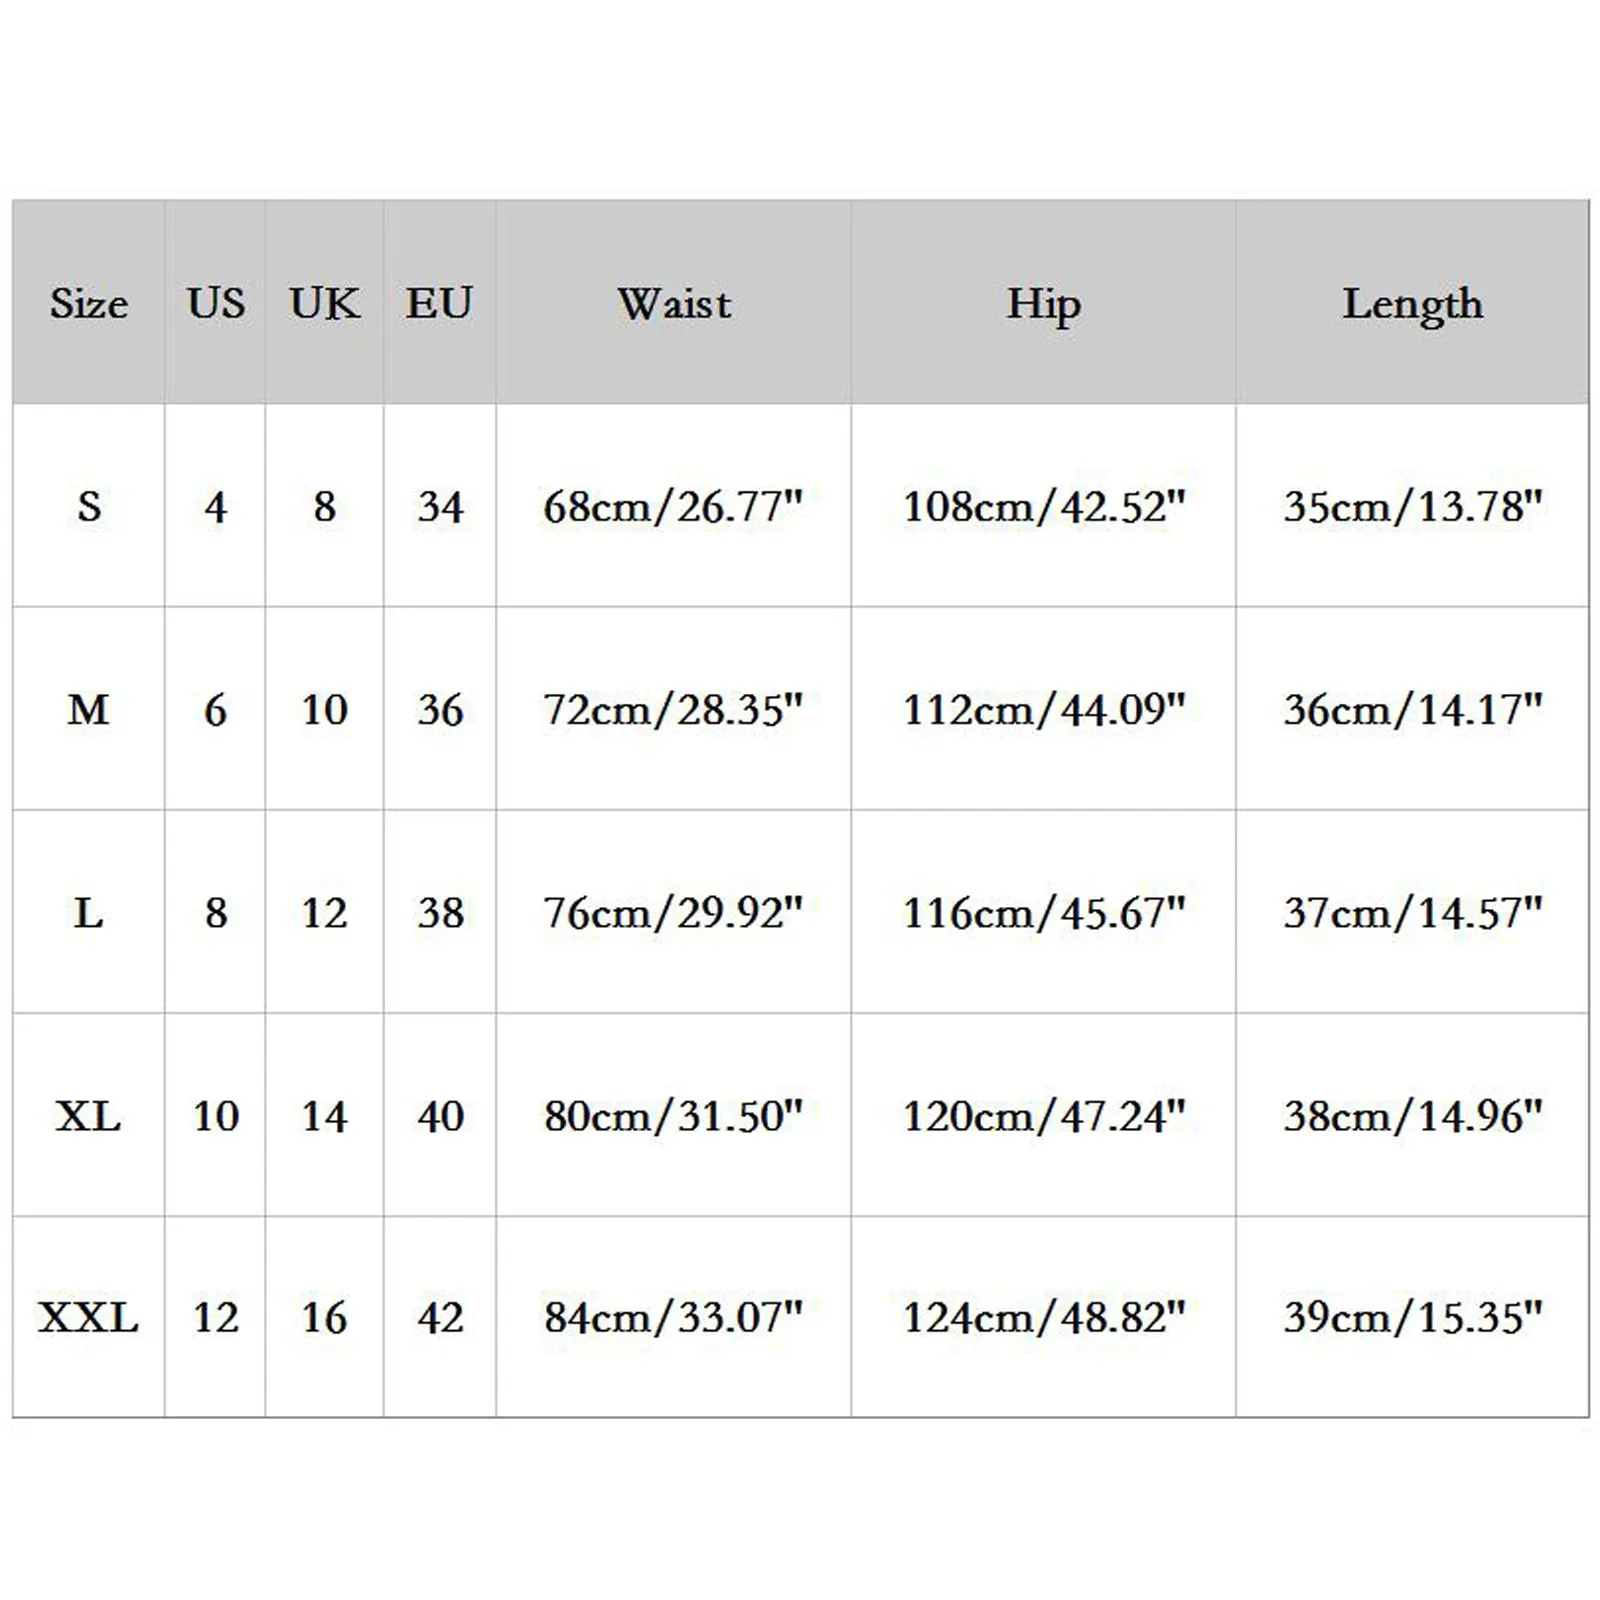Image resolution: width=1600 pixels, height=1600 pixels.
Task: Click the 37cm/14.57" length value
Action: point(1412,913)
